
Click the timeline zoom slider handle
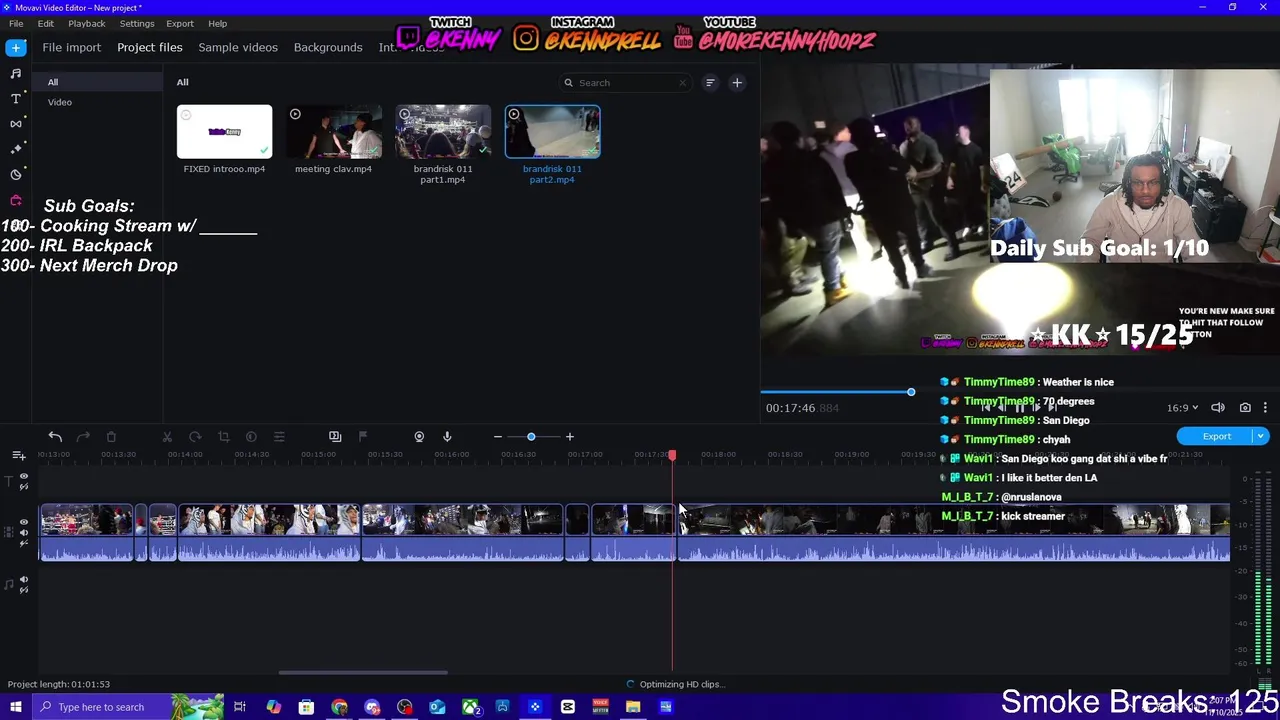(x=531, y=437)
